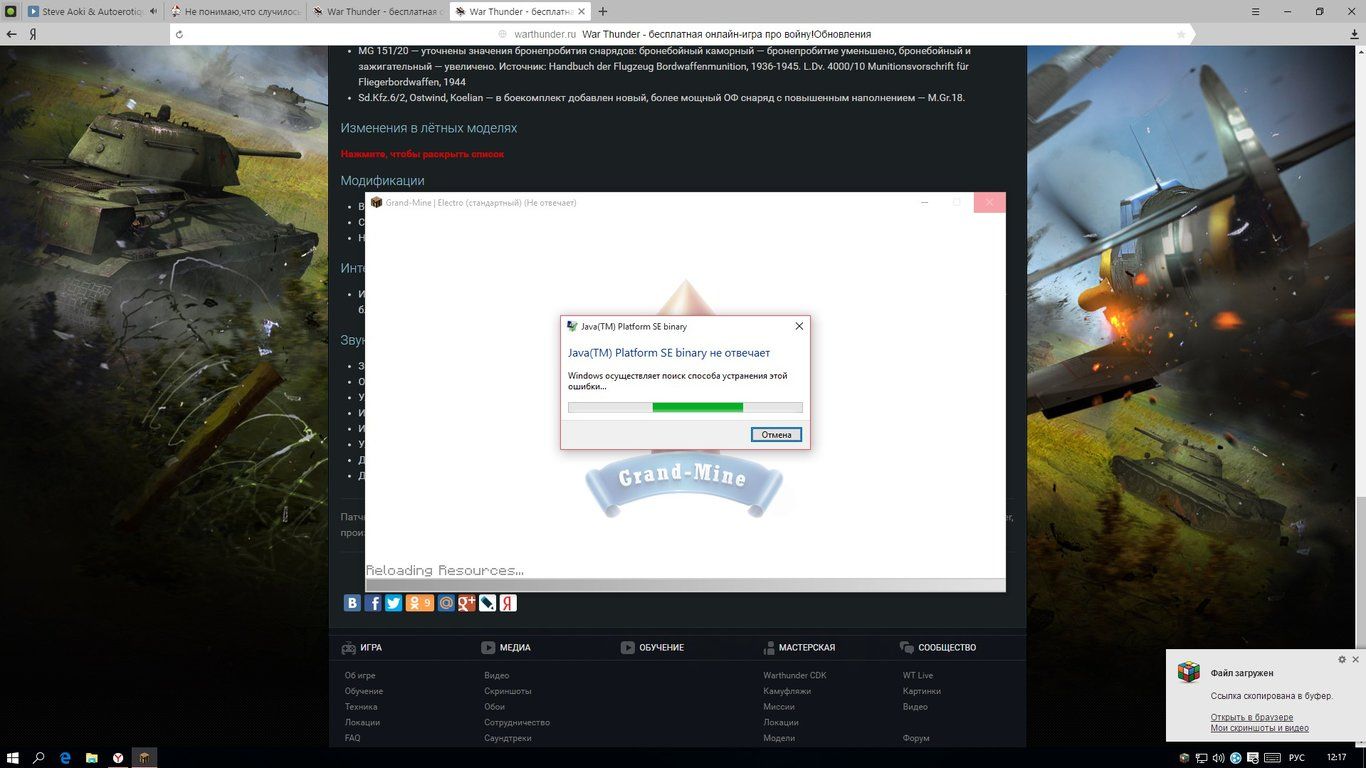Open touch keyboard tray icon
The height and width of the screenshot is (768, 1366).
(x=1272, y=758)
